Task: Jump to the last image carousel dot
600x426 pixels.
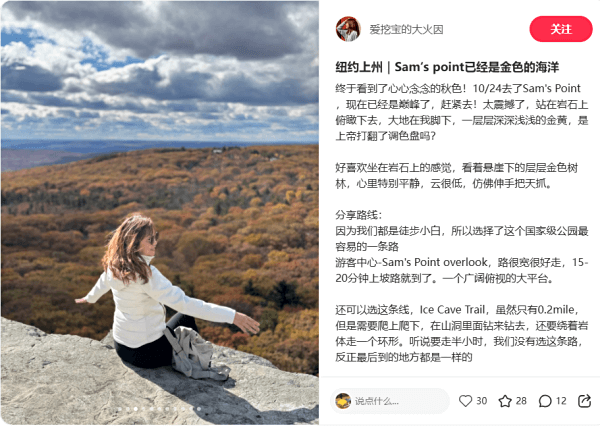Action: [x=199, y=409]
